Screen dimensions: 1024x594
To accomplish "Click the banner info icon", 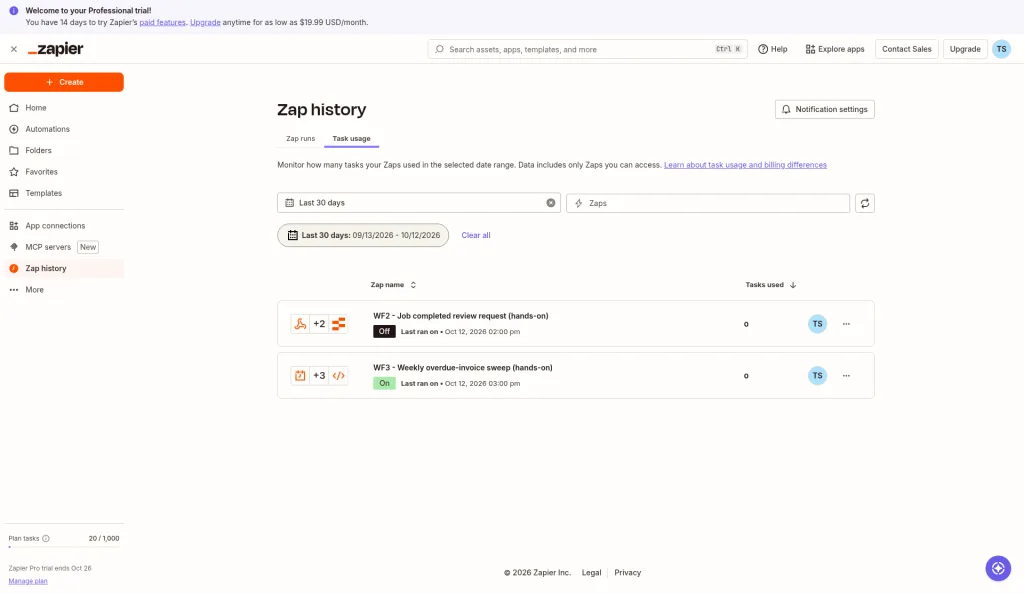I will click(x=14, y=11).
